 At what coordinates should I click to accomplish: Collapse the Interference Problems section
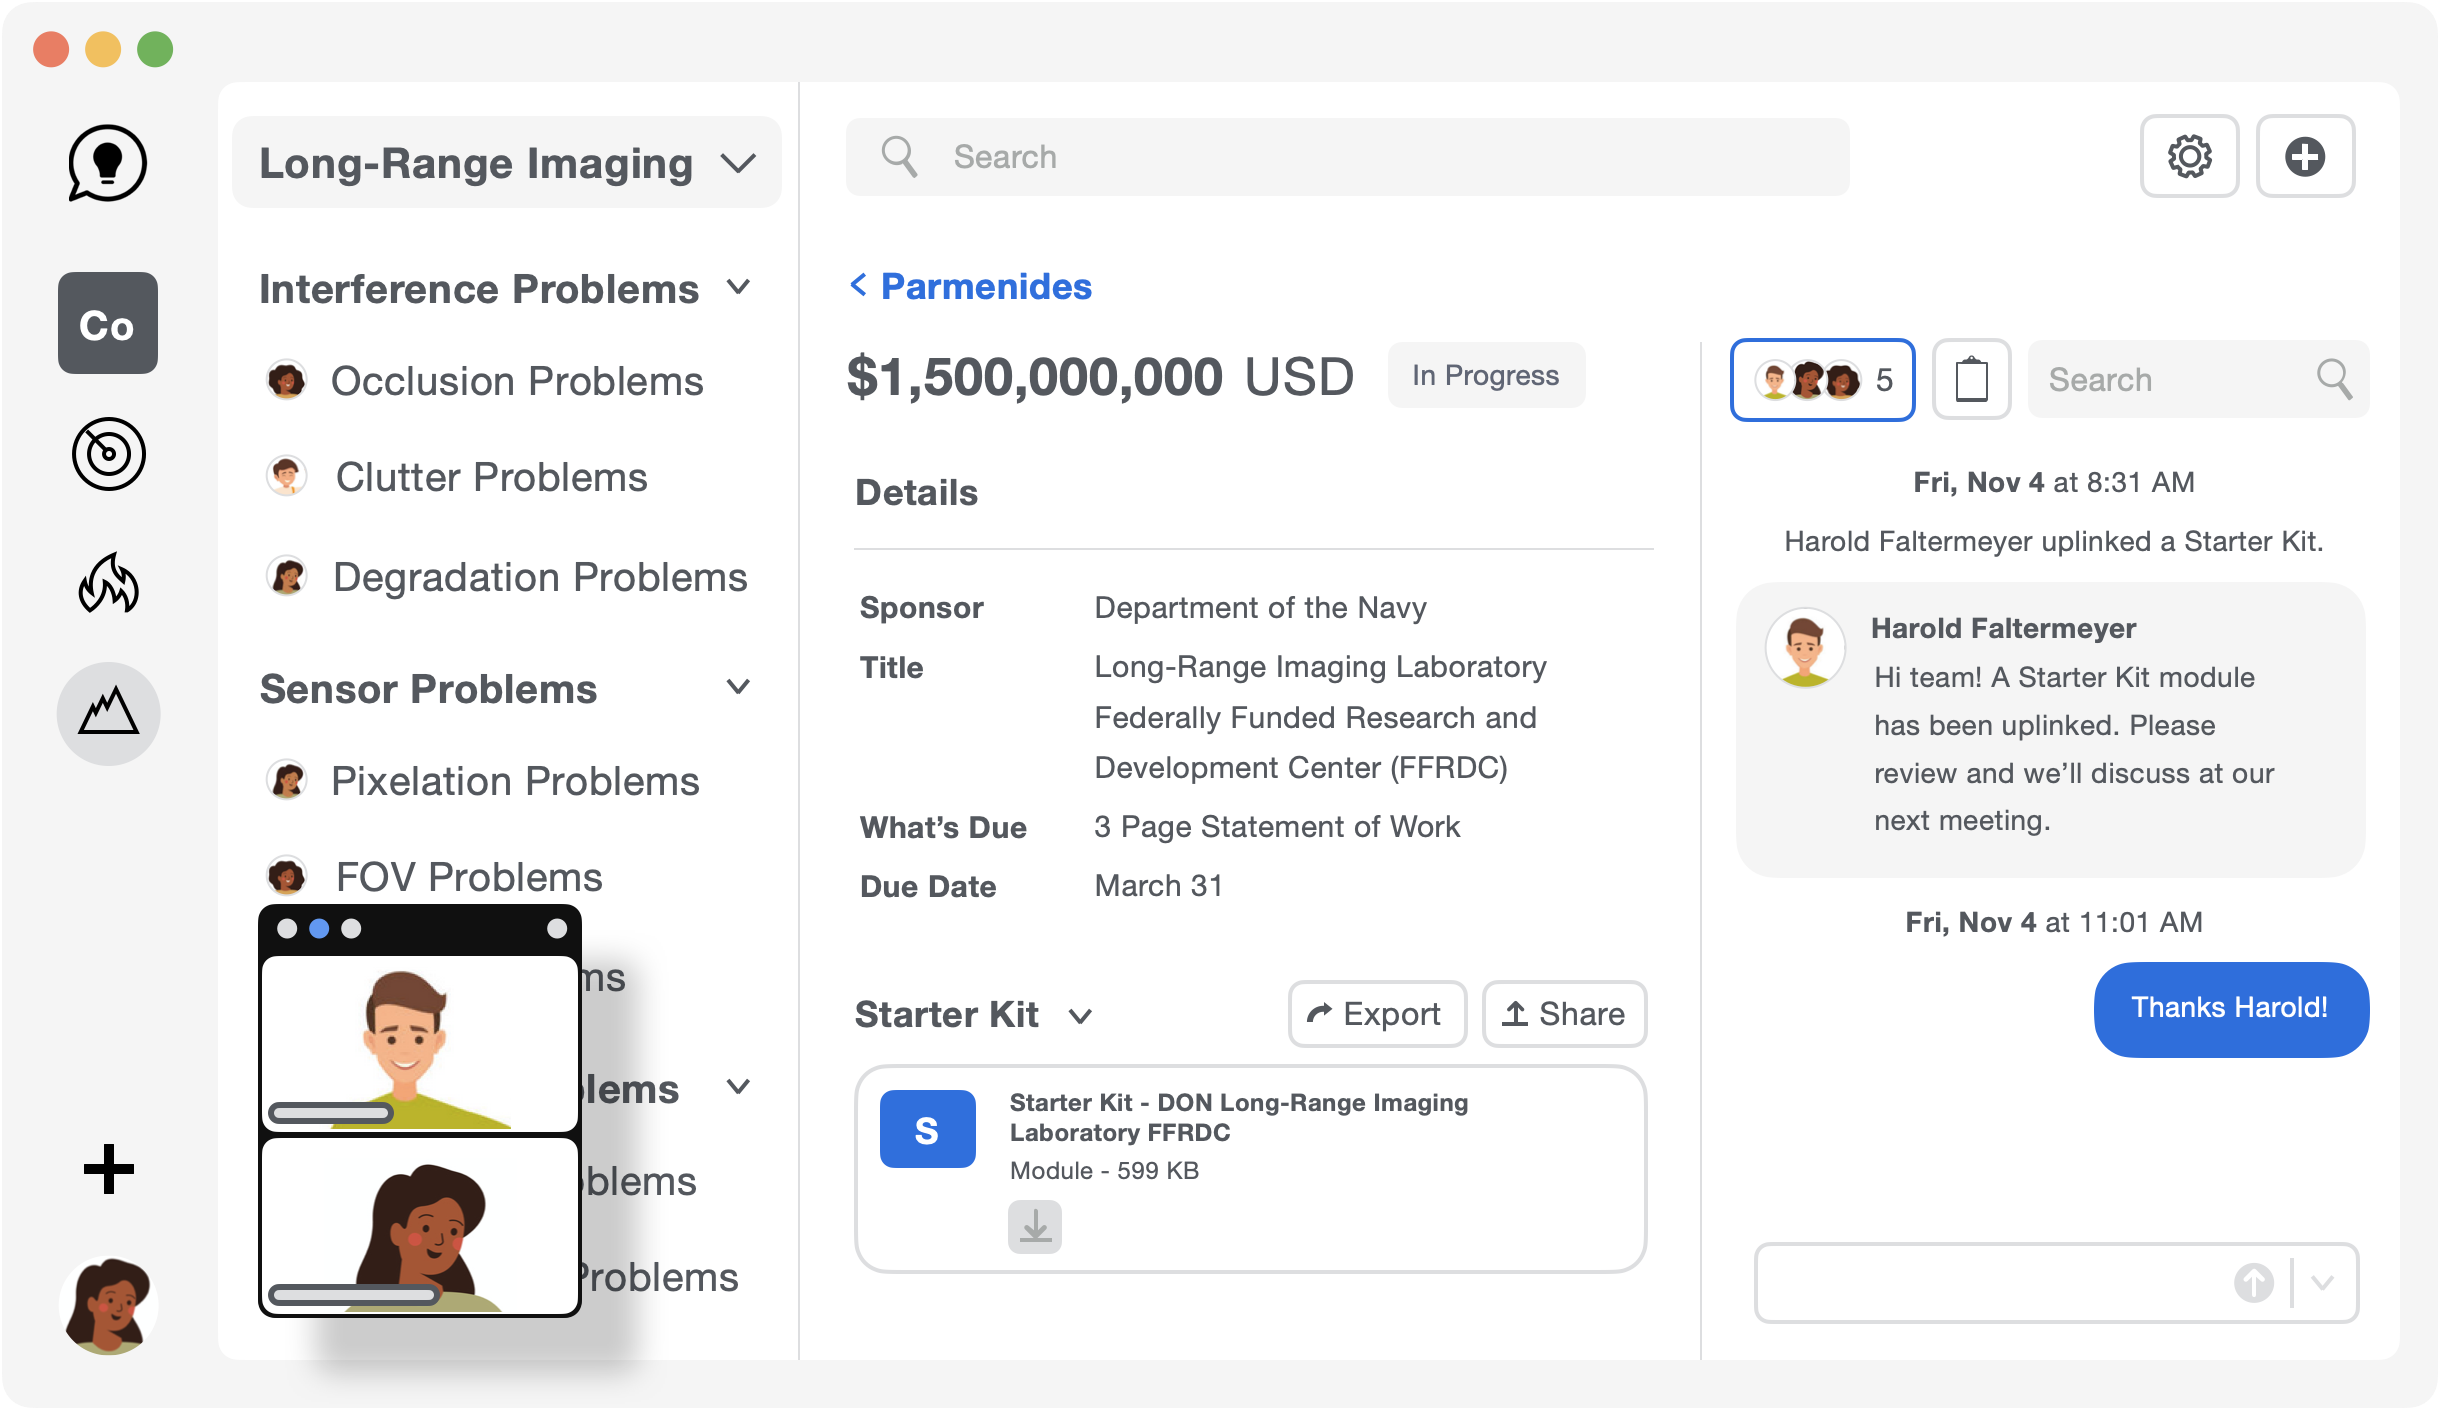pos(738,288)
